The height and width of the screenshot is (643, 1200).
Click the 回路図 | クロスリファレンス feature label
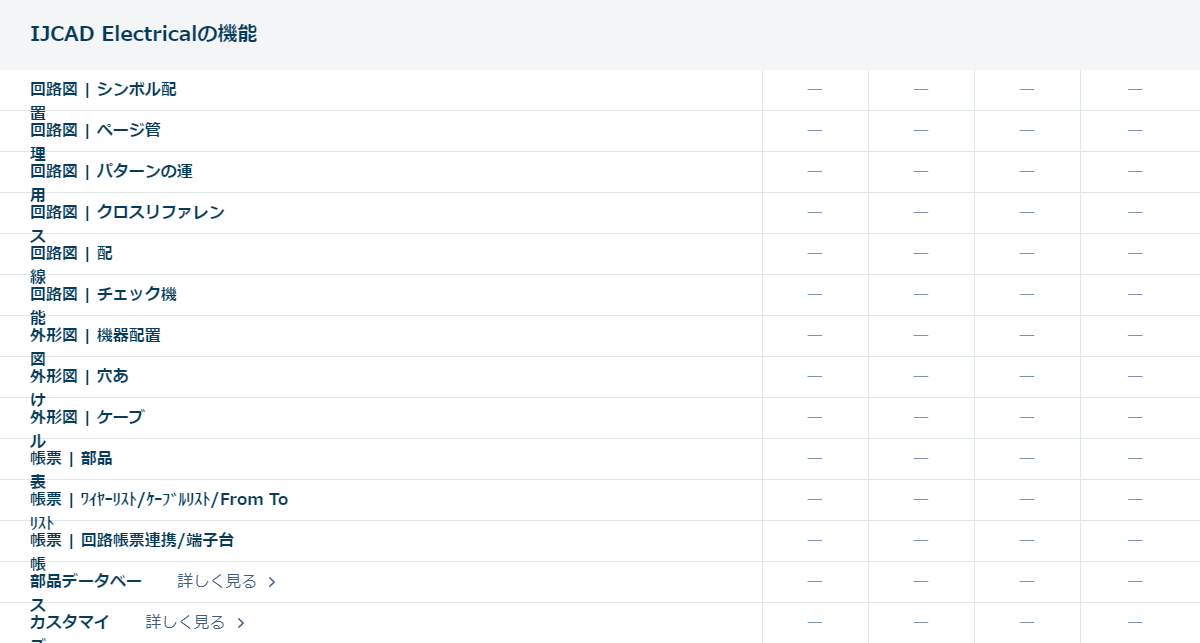point(127,213)
